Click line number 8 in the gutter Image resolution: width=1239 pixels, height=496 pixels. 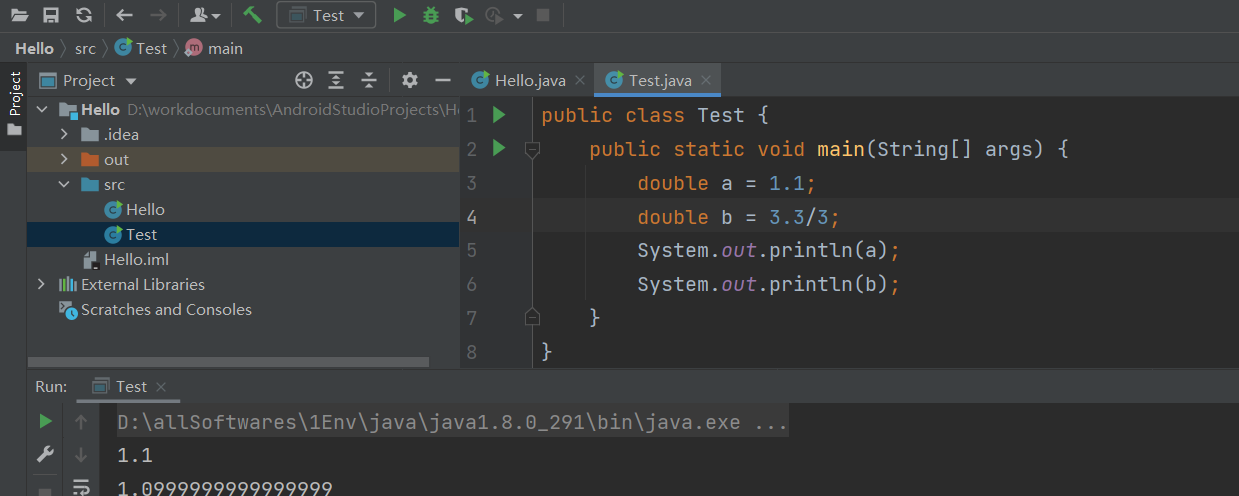pyautogui.click(x=471, y=351)
